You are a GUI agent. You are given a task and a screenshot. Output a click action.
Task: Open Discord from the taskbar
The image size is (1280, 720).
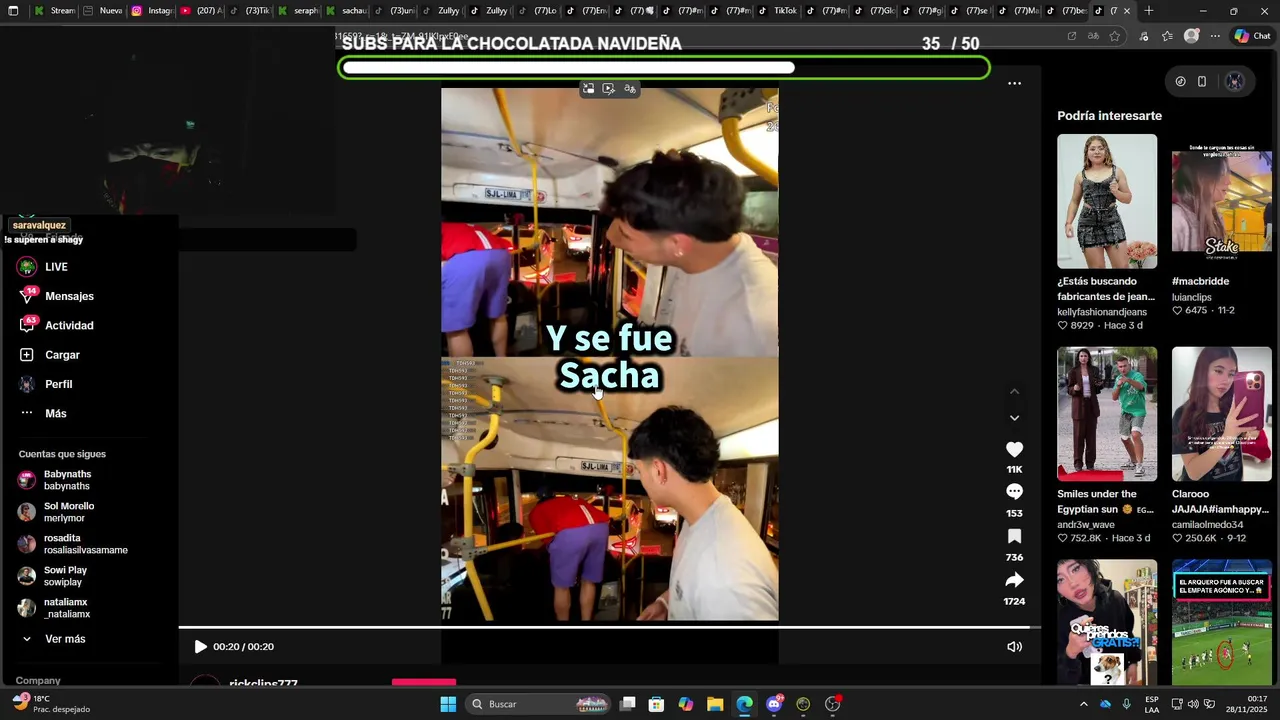774,704
